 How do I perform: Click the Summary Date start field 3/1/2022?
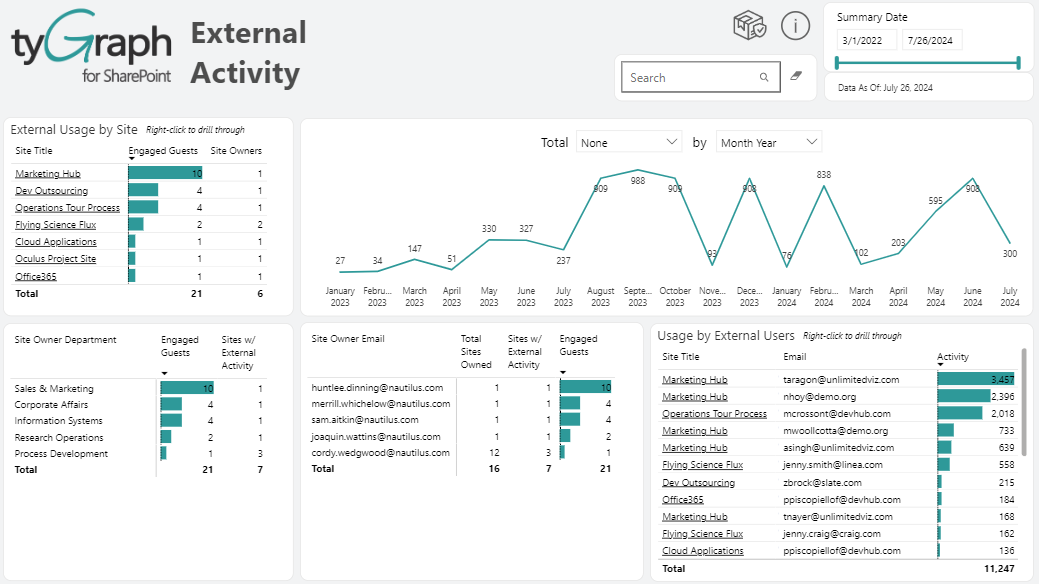866,41
